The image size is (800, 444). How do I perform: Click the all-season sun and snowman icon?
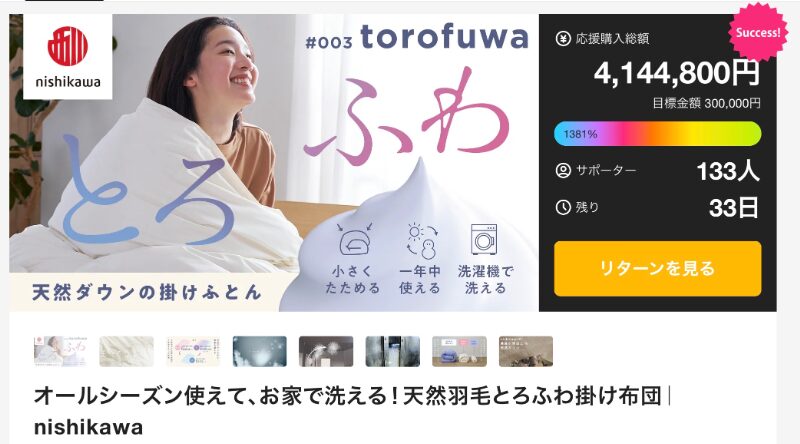pyautogui.click(x=421, y=239)
